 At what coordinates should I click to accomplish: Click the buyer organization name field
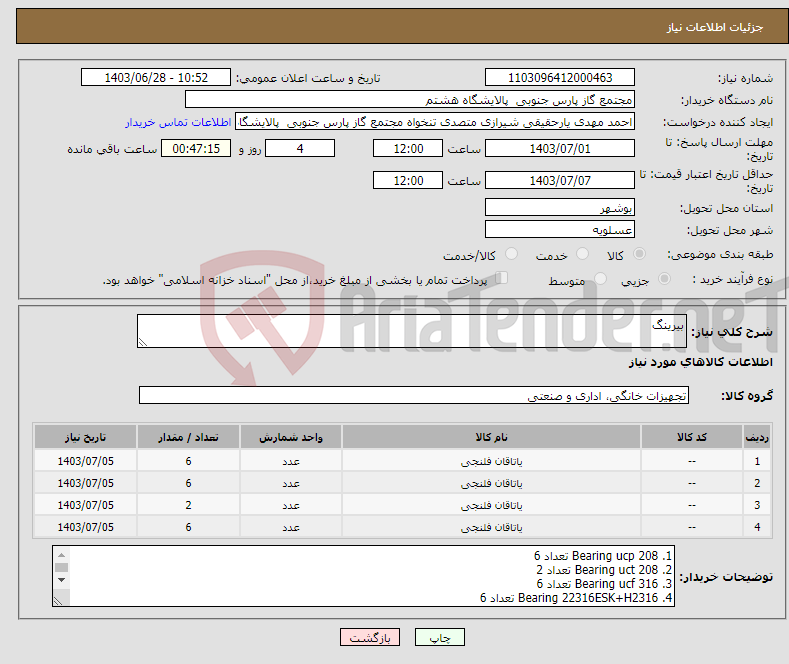410,100
